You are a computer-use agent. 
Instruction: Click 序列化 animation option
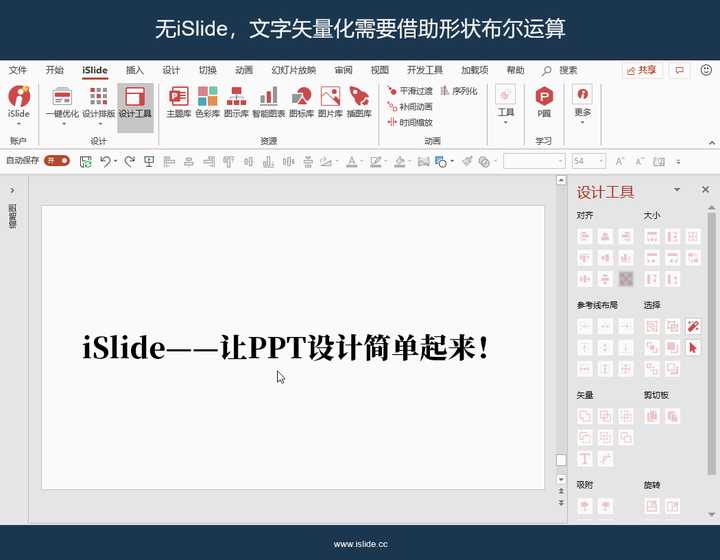[x=459, y=91]
